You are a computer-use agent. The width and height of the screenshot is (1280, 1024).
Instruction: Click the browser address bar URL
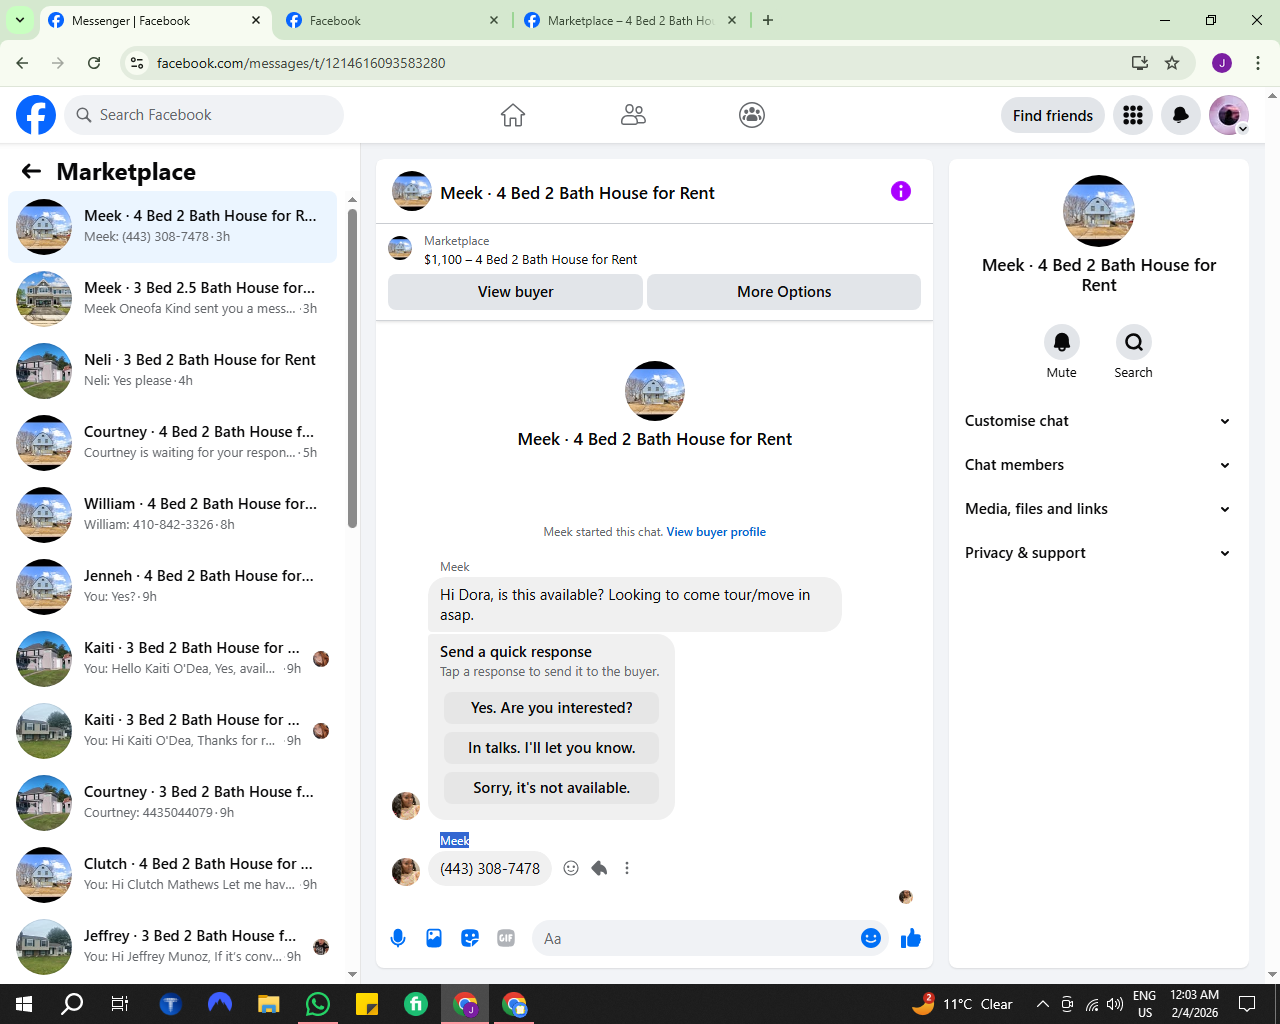tap(301, 63)
